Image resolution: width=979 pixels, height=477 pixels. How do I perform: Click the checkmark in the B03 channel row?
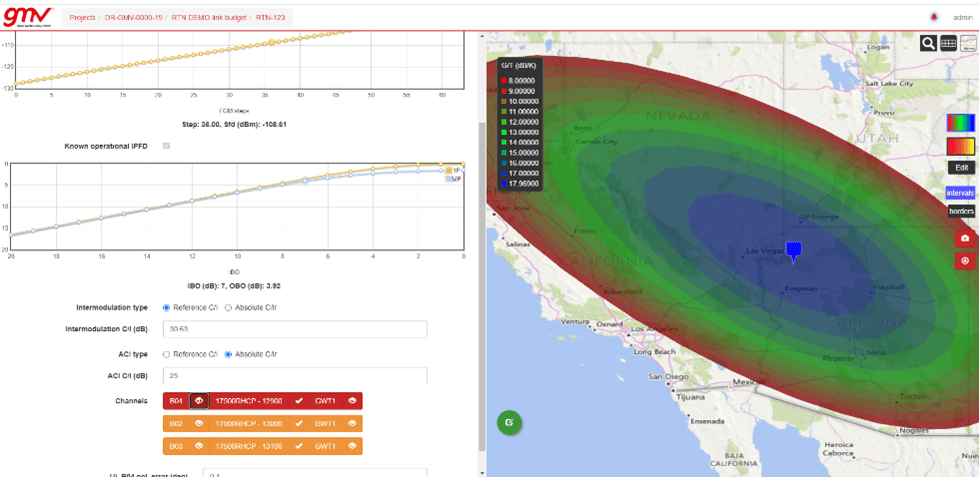(299, 446)
